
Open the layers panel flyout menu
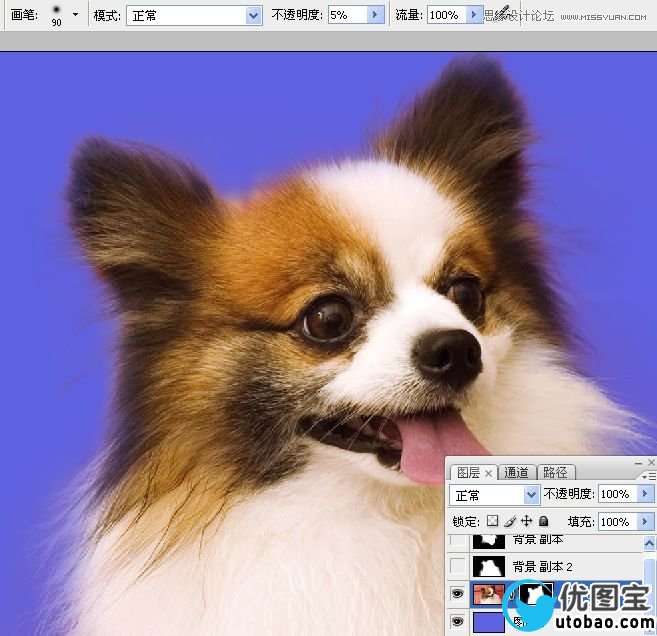[649, 476]
